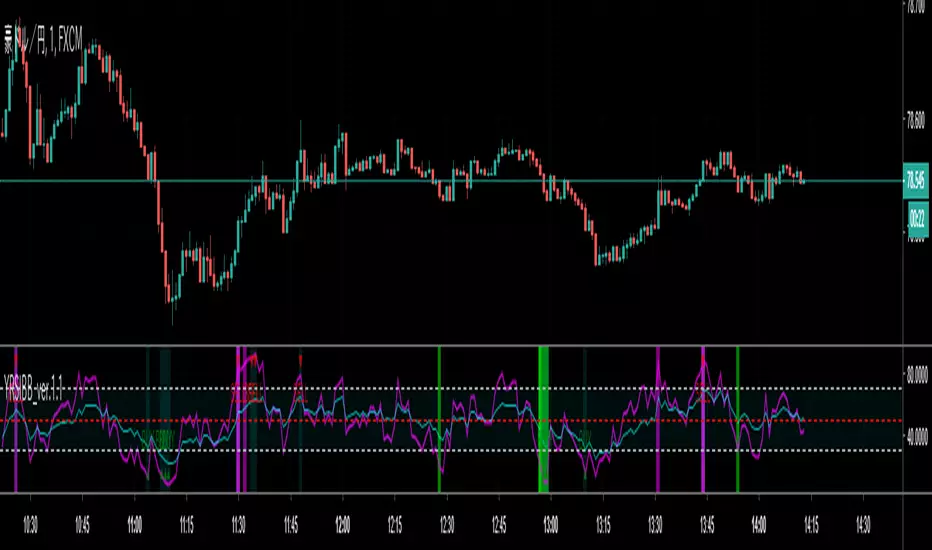The height and width of the screenshot is (550, 932).
Task: Select the purple signal line right after 13:30
Action: tap(658, 420)
